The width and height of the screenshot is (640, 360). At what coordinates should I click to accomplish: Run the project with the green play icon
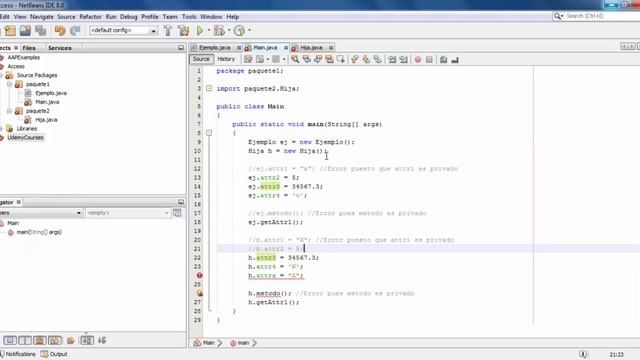pyautogui.click(x=200, y=31)
